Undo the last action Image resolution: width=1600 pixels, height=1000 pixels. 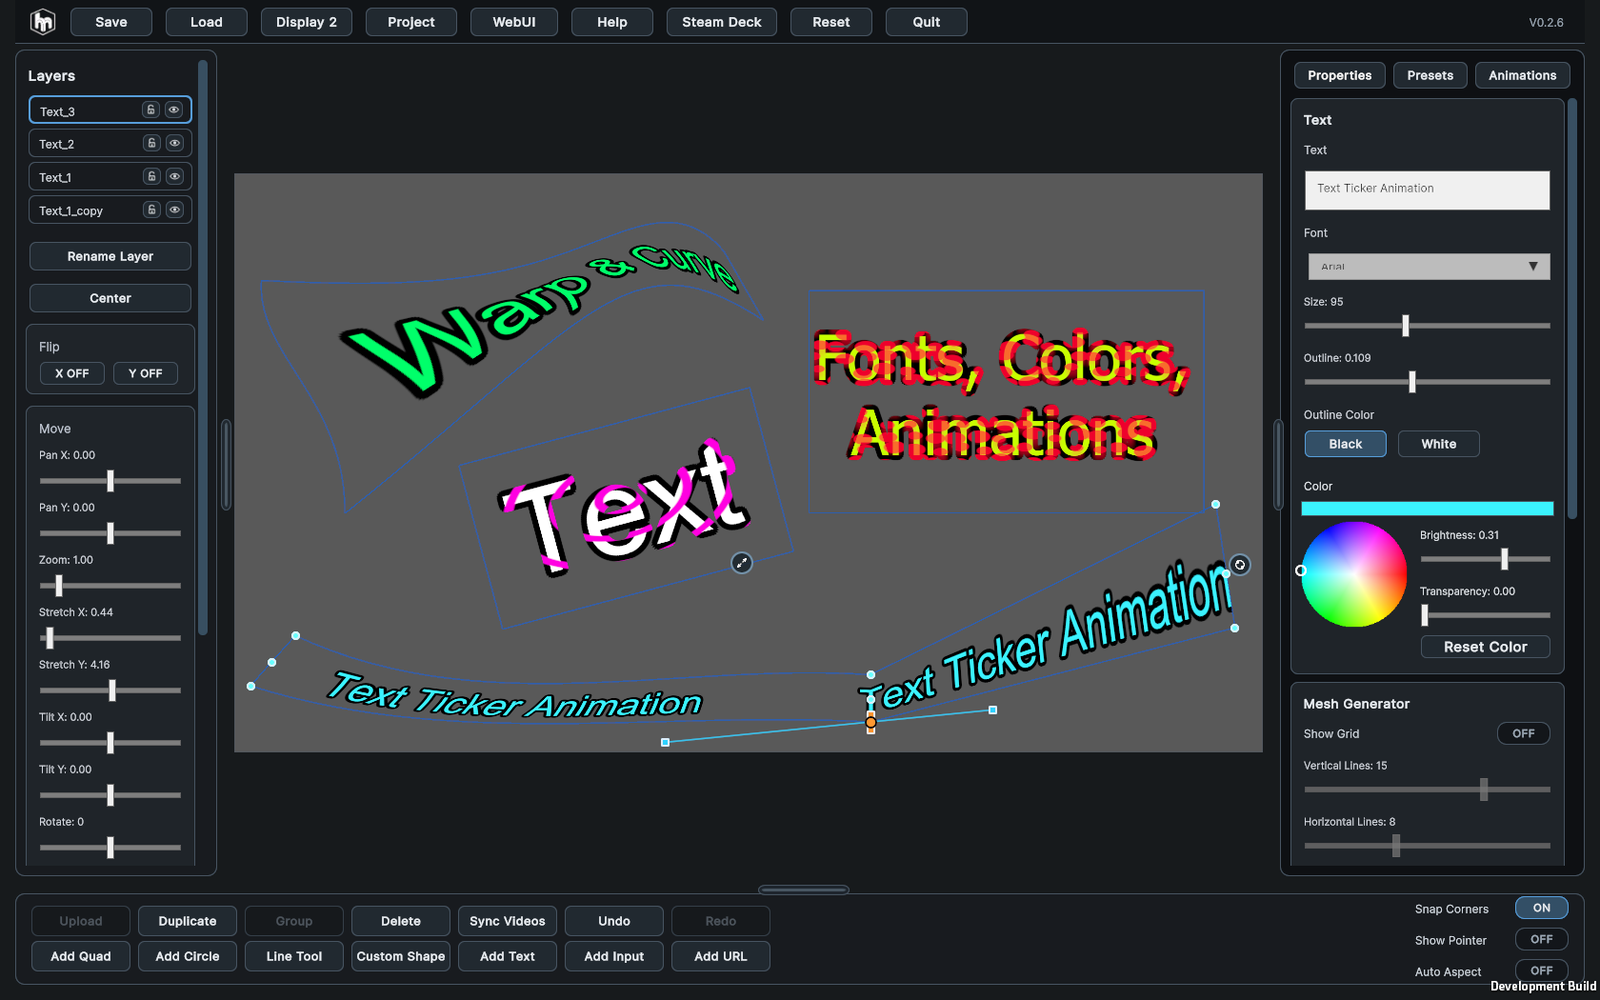[x=614, y=921]
